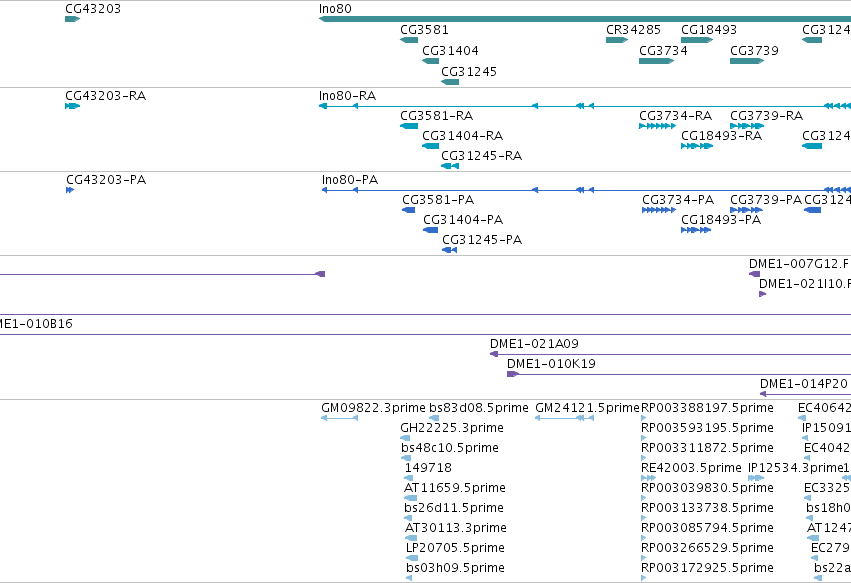851x583 pixels.
Task: Open the CG18493-PA protein label
Action: click(x=721, y=220)
